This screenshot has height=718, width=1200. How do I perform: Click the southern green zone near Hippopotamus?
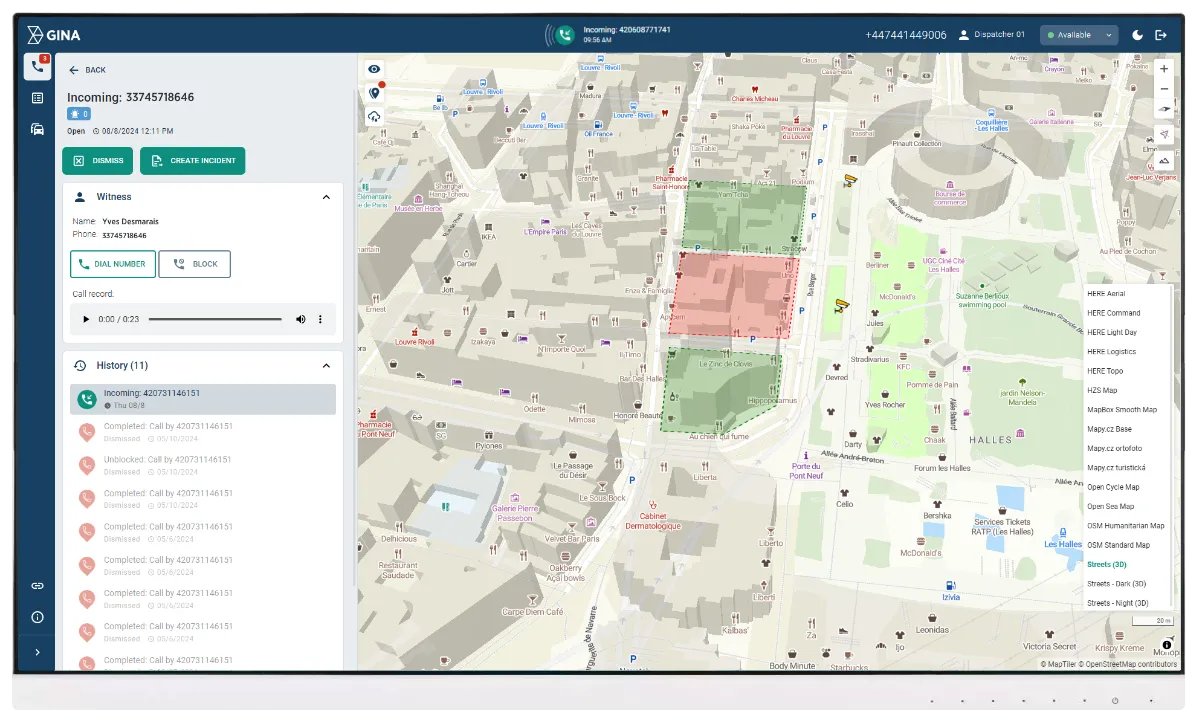click(x=720, y=390)
